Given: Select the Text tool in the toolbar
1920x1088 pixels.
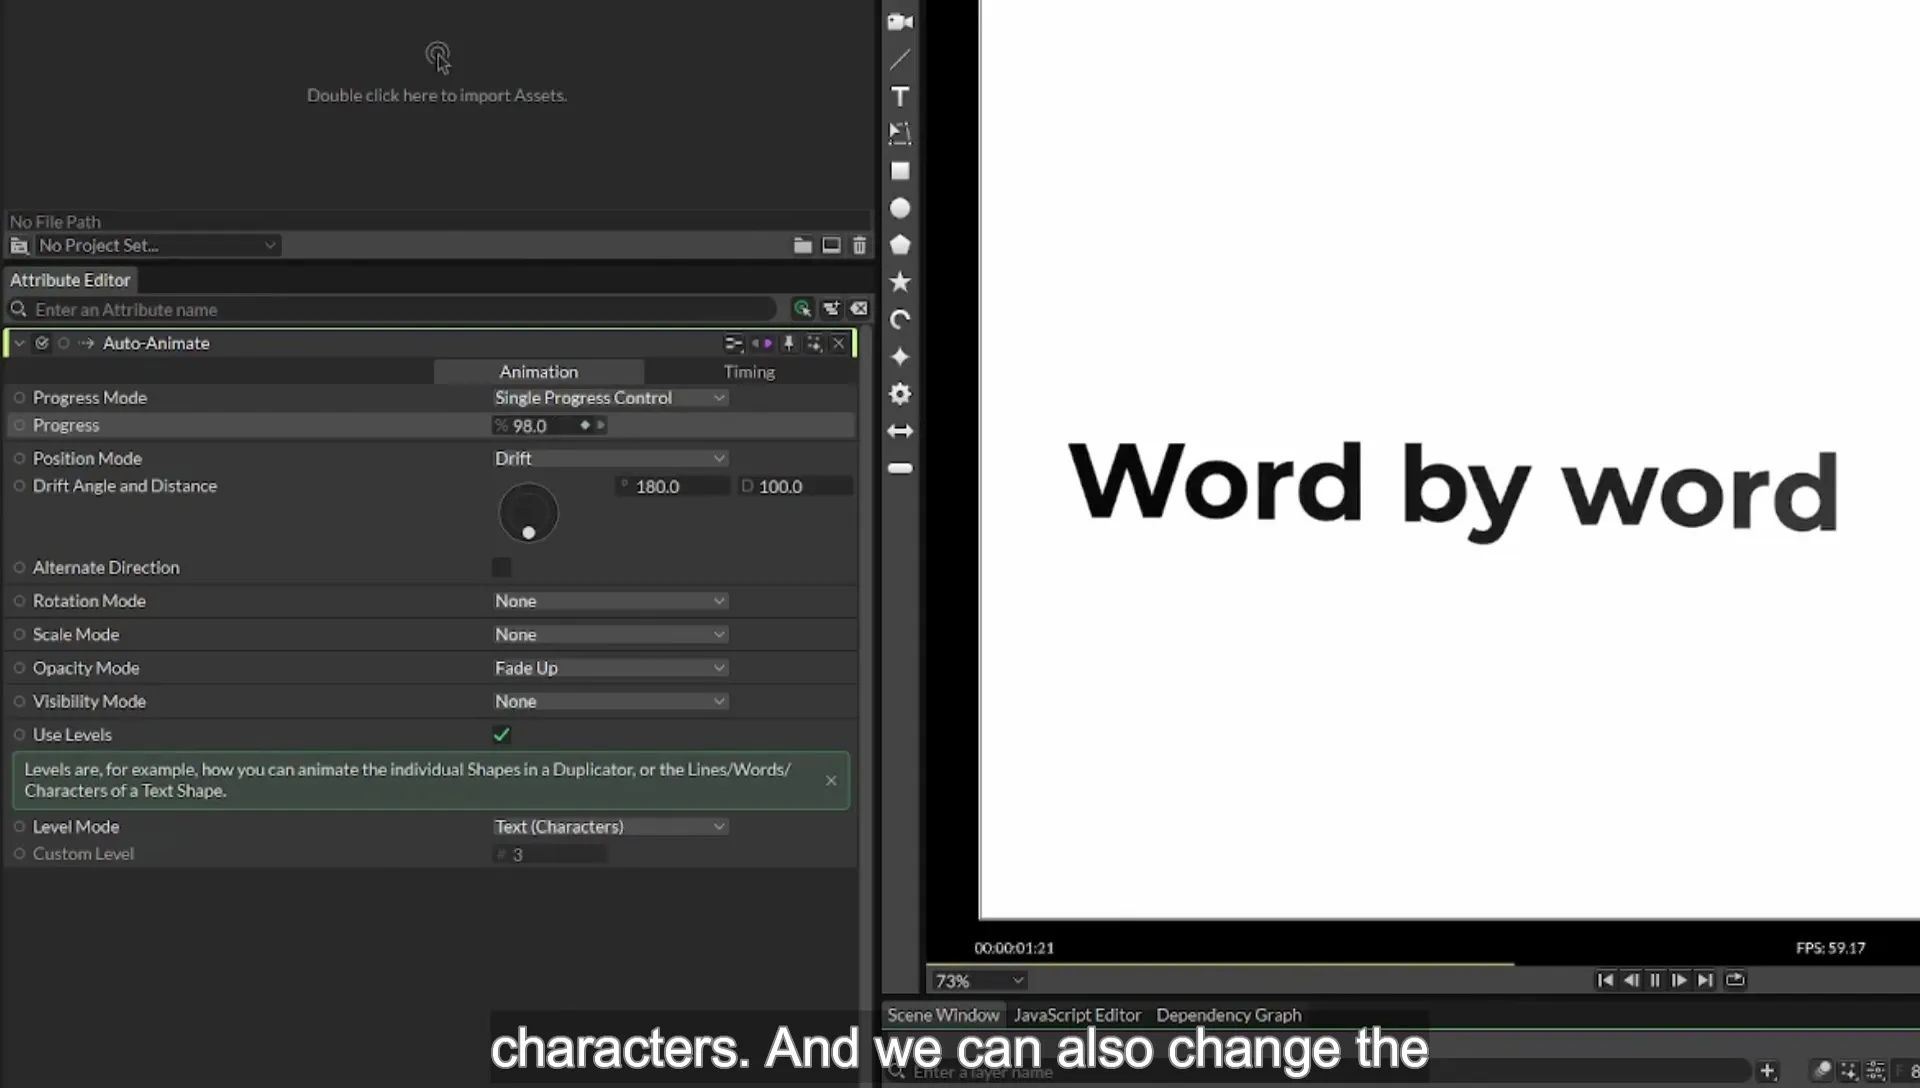Looking at the screenshot, I should (900, 97).
